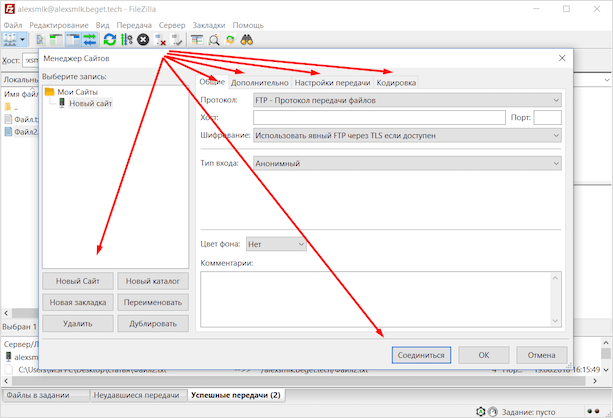This screenshot has width=613, height=418.
Task: Click the queue pane scroll-right arrow
Action: click(595, 380)
